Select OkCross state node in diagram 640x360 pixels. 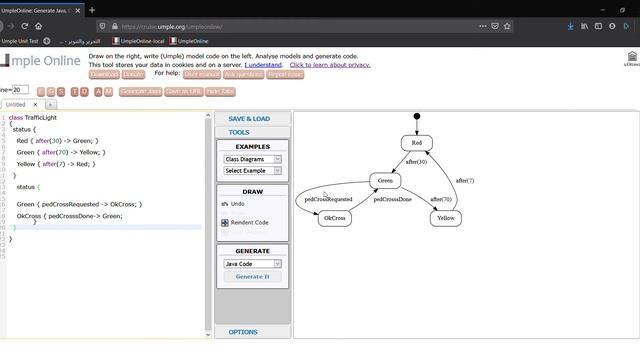coord(335,218)
